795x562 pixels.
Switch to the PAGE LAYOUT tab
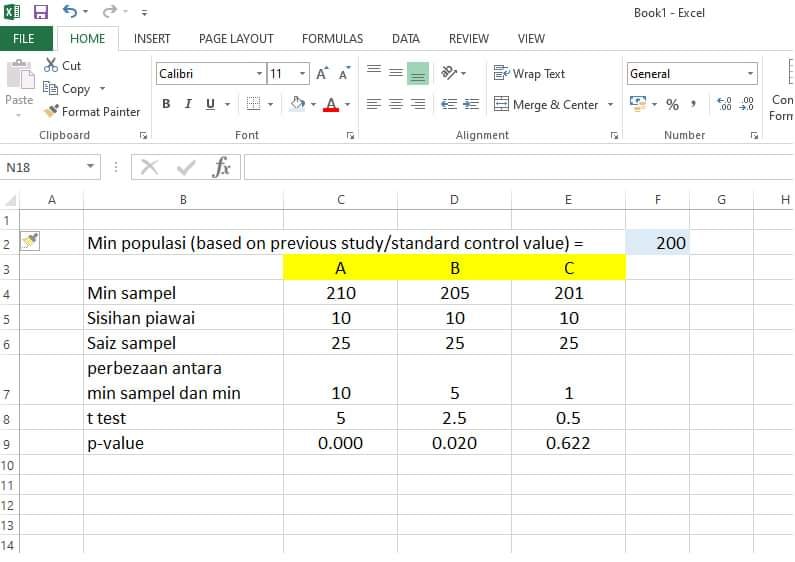point(236,39)
